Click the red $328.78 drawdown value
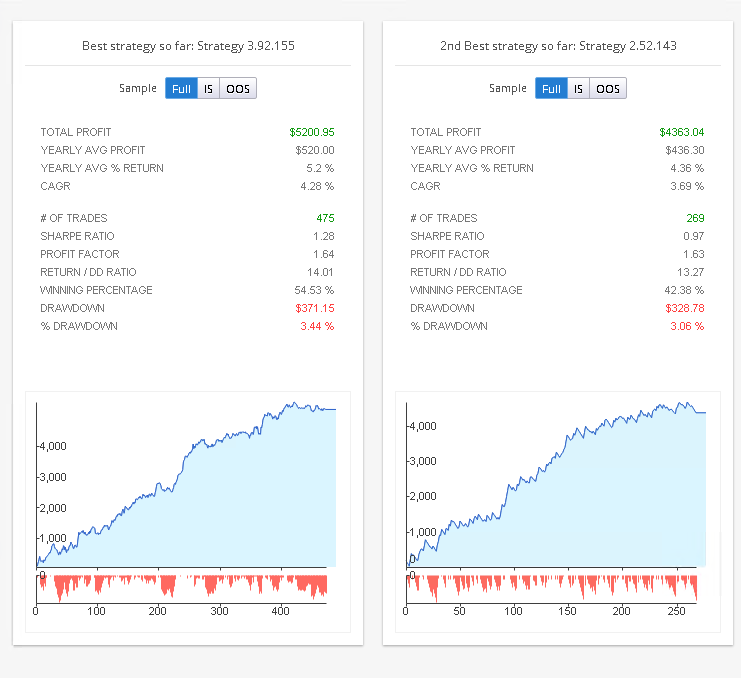Image resolution: width=741 pixels, height=678 pixels. pyautogui.click(x=684, y=308)
